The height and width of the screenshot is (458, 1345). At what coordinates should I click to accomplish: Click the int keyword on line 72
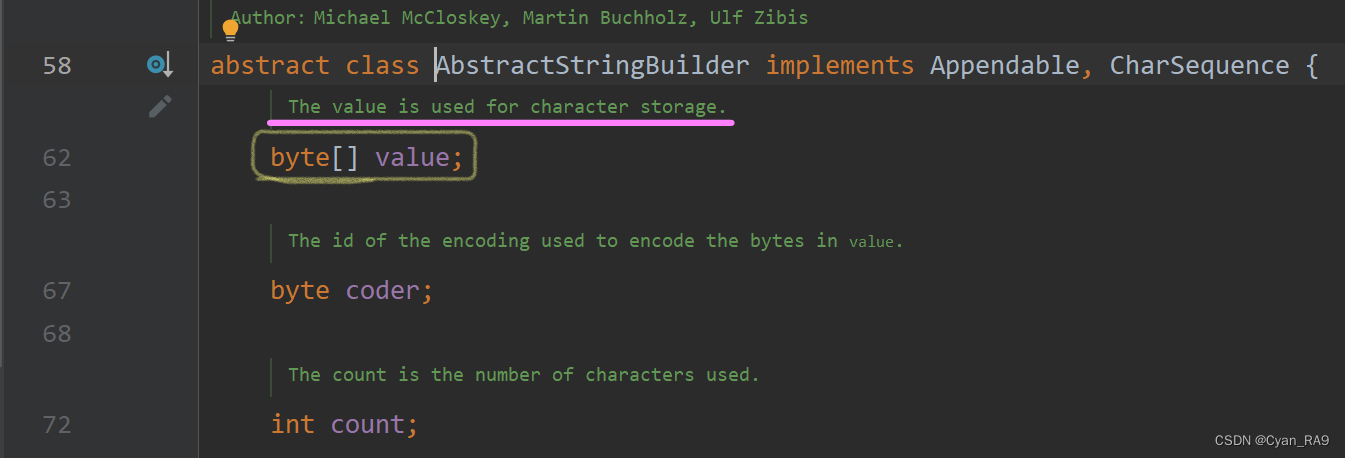[292, 425]
